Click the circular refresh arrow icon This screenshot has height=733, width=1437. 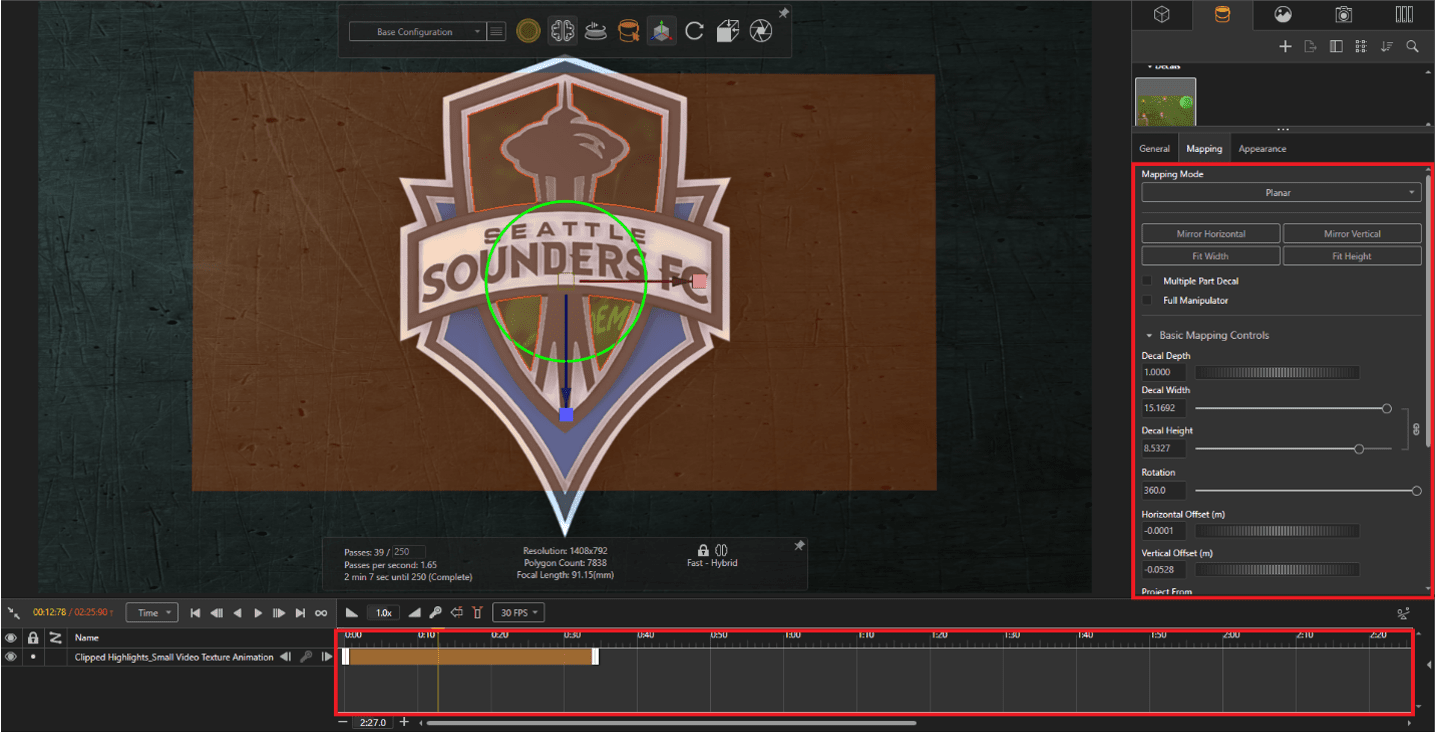694,32
